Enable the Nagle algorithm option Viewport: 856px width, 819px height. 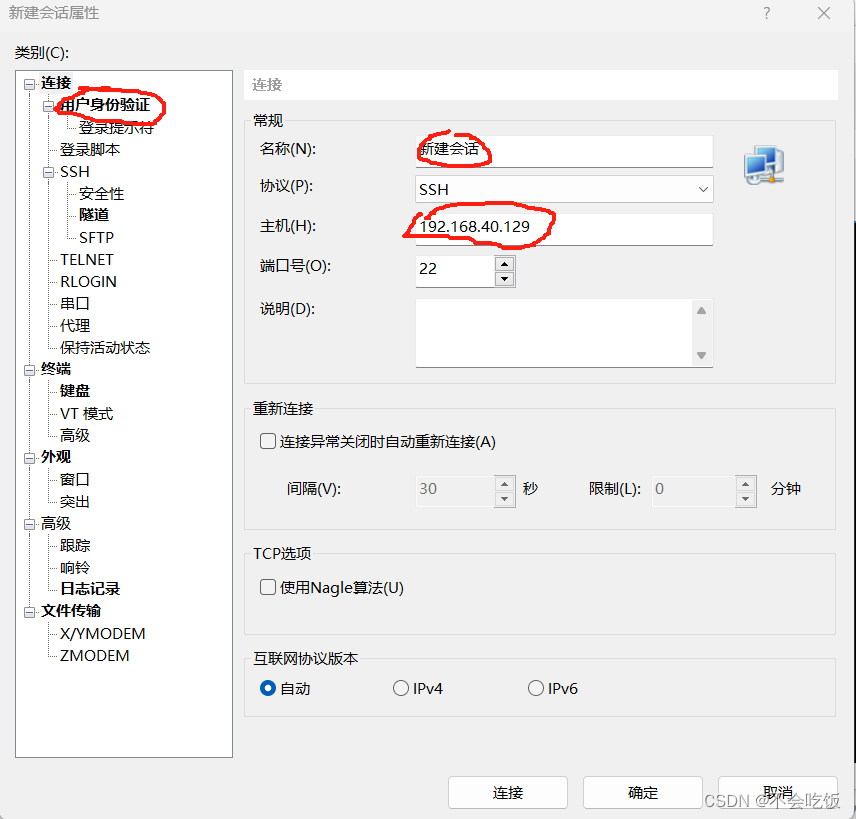(266, 589)
